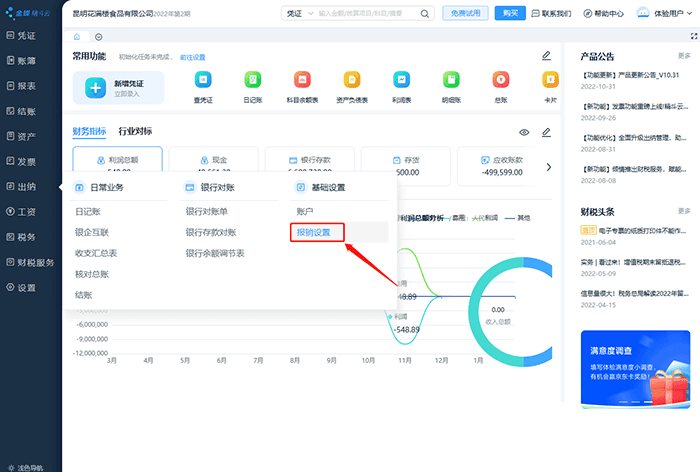The image size is (700, 472).
Task: Open 资产 in the sidebar
Action: 21,136
